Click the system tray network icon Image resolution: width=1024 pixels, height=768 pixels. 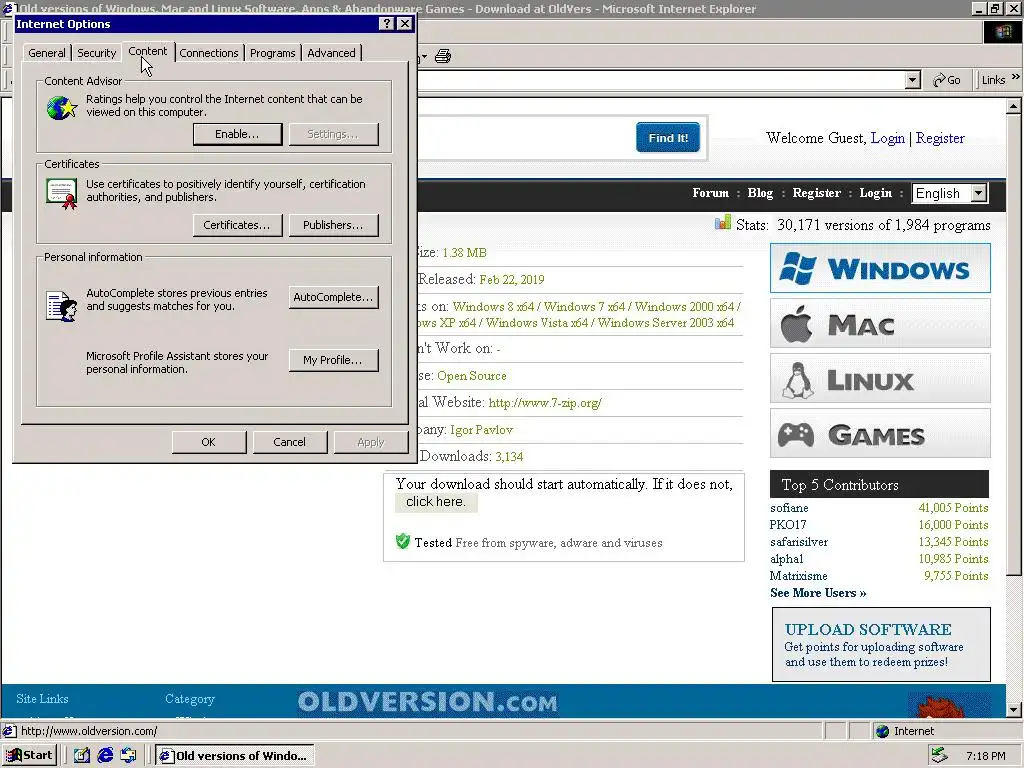pyautogui.click(x=939, y=755)
